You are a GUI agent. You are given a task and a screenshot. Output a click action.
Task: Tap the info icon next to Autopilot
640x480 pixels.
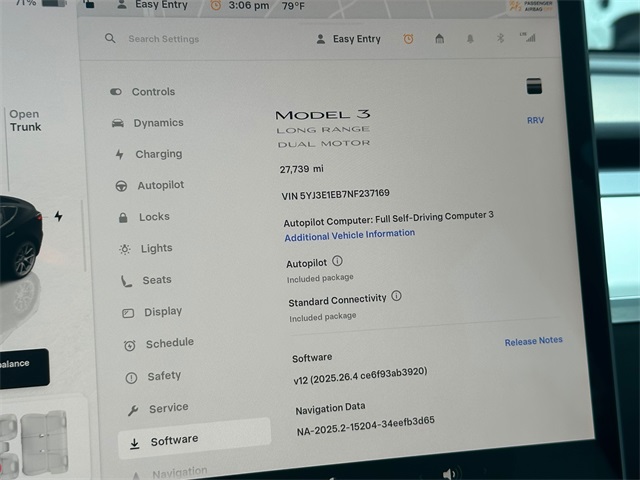coord(337,260)
